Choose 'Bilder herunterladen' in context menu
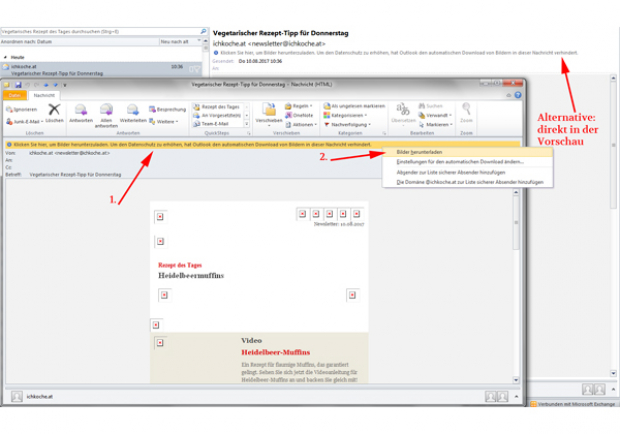The height and width of the screenshot is (434, 620). coord(420,152)
